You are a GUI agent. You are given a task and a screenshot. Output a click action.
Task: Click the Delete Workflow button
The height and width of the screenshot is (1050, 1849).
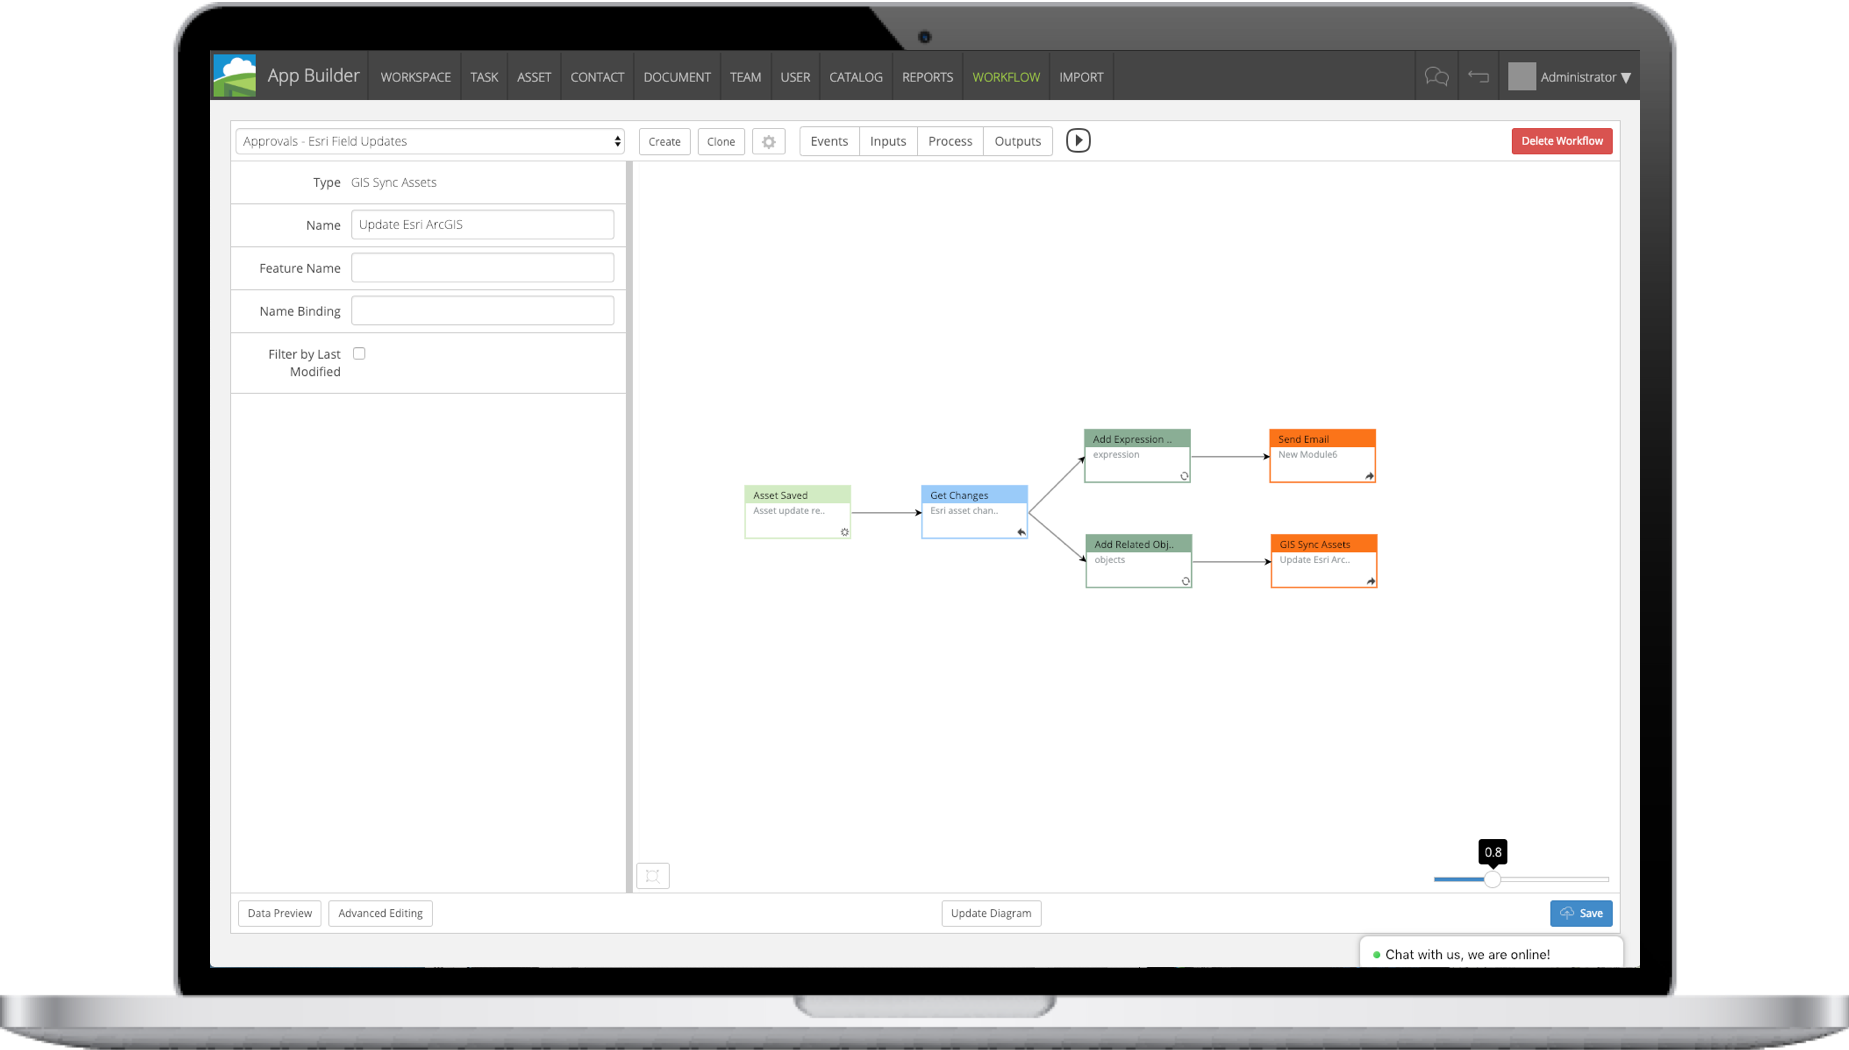pyautogui.click(x=1562, y=141)
